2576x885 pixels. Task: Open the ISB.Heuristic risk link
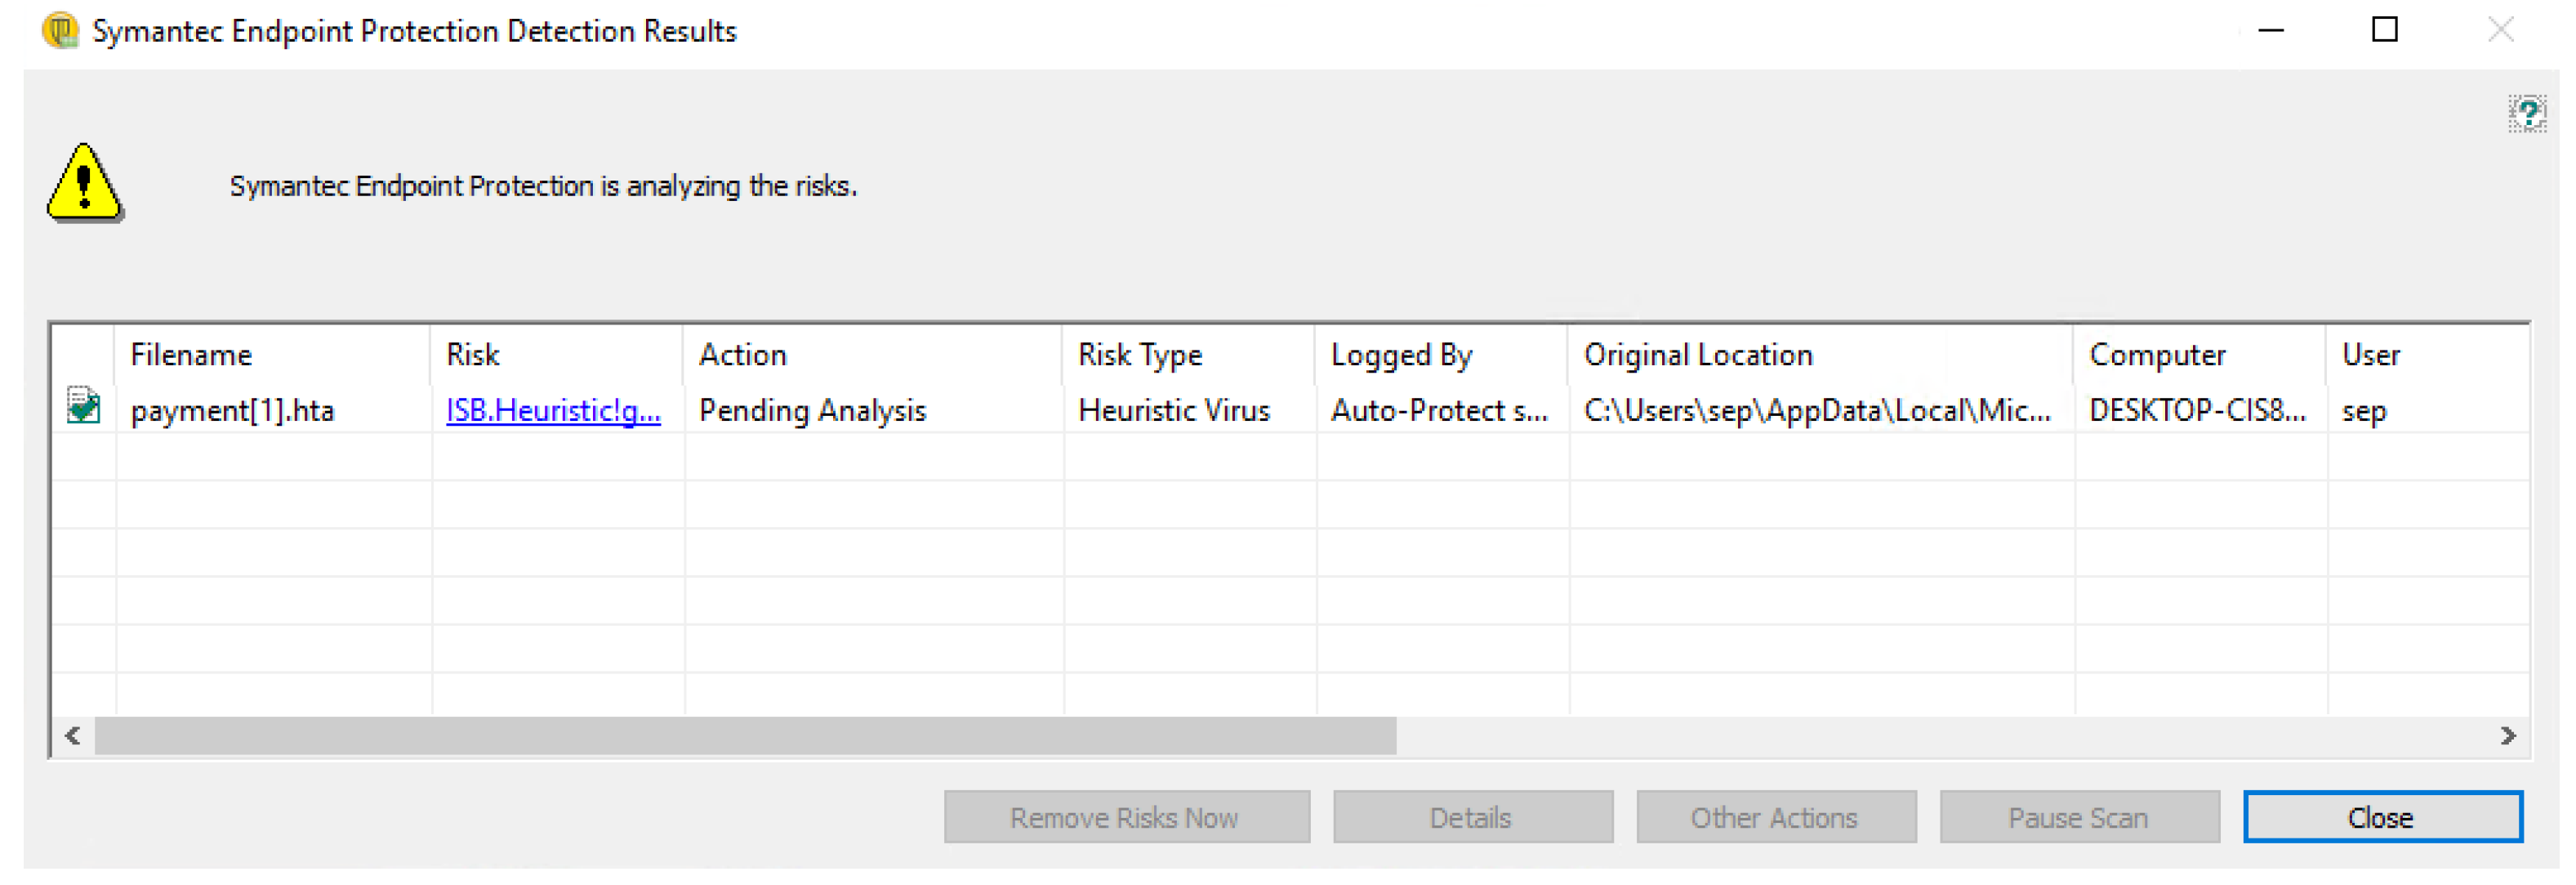coord(553,411)
